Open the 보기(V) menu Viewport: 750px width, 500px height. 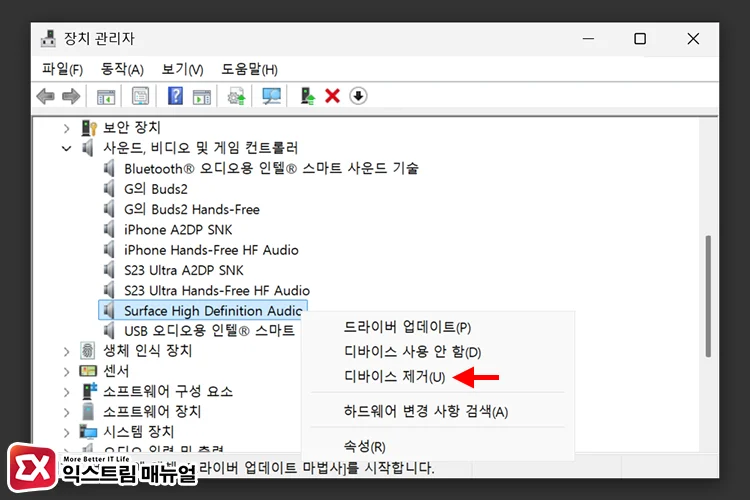tap(182, 69)
